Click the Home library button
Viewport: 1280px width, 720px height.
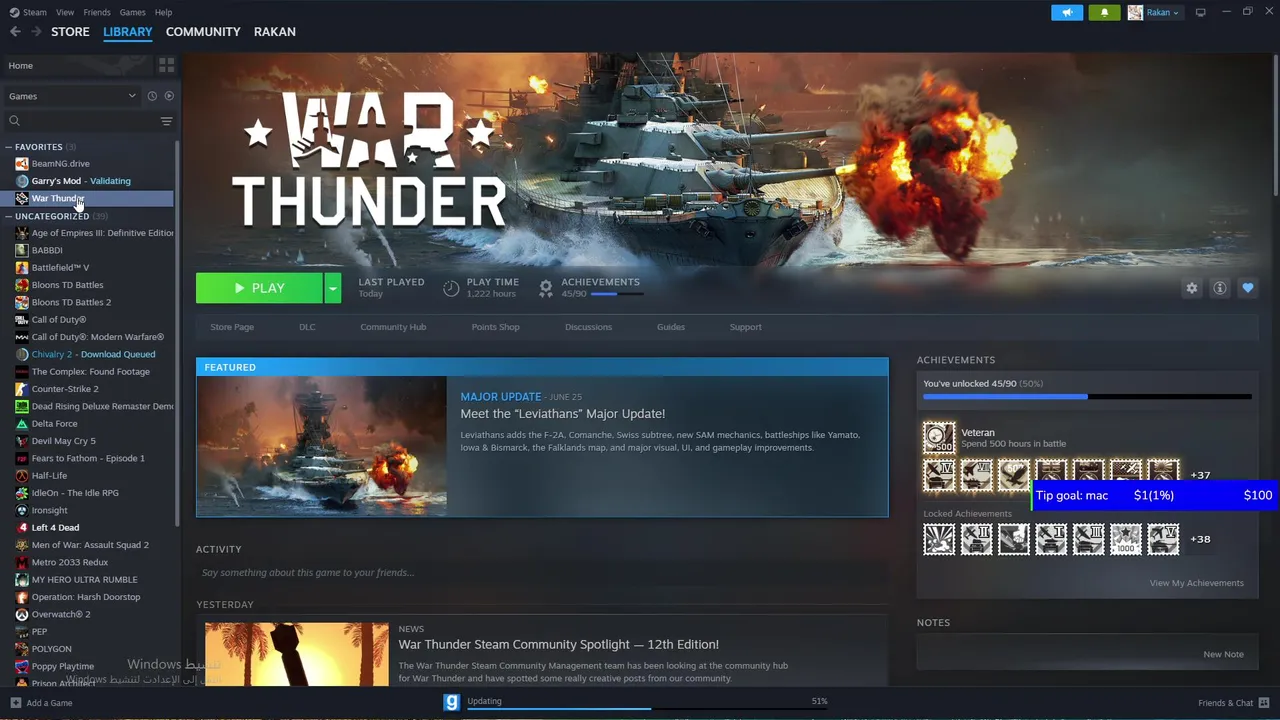pos(78,65)
